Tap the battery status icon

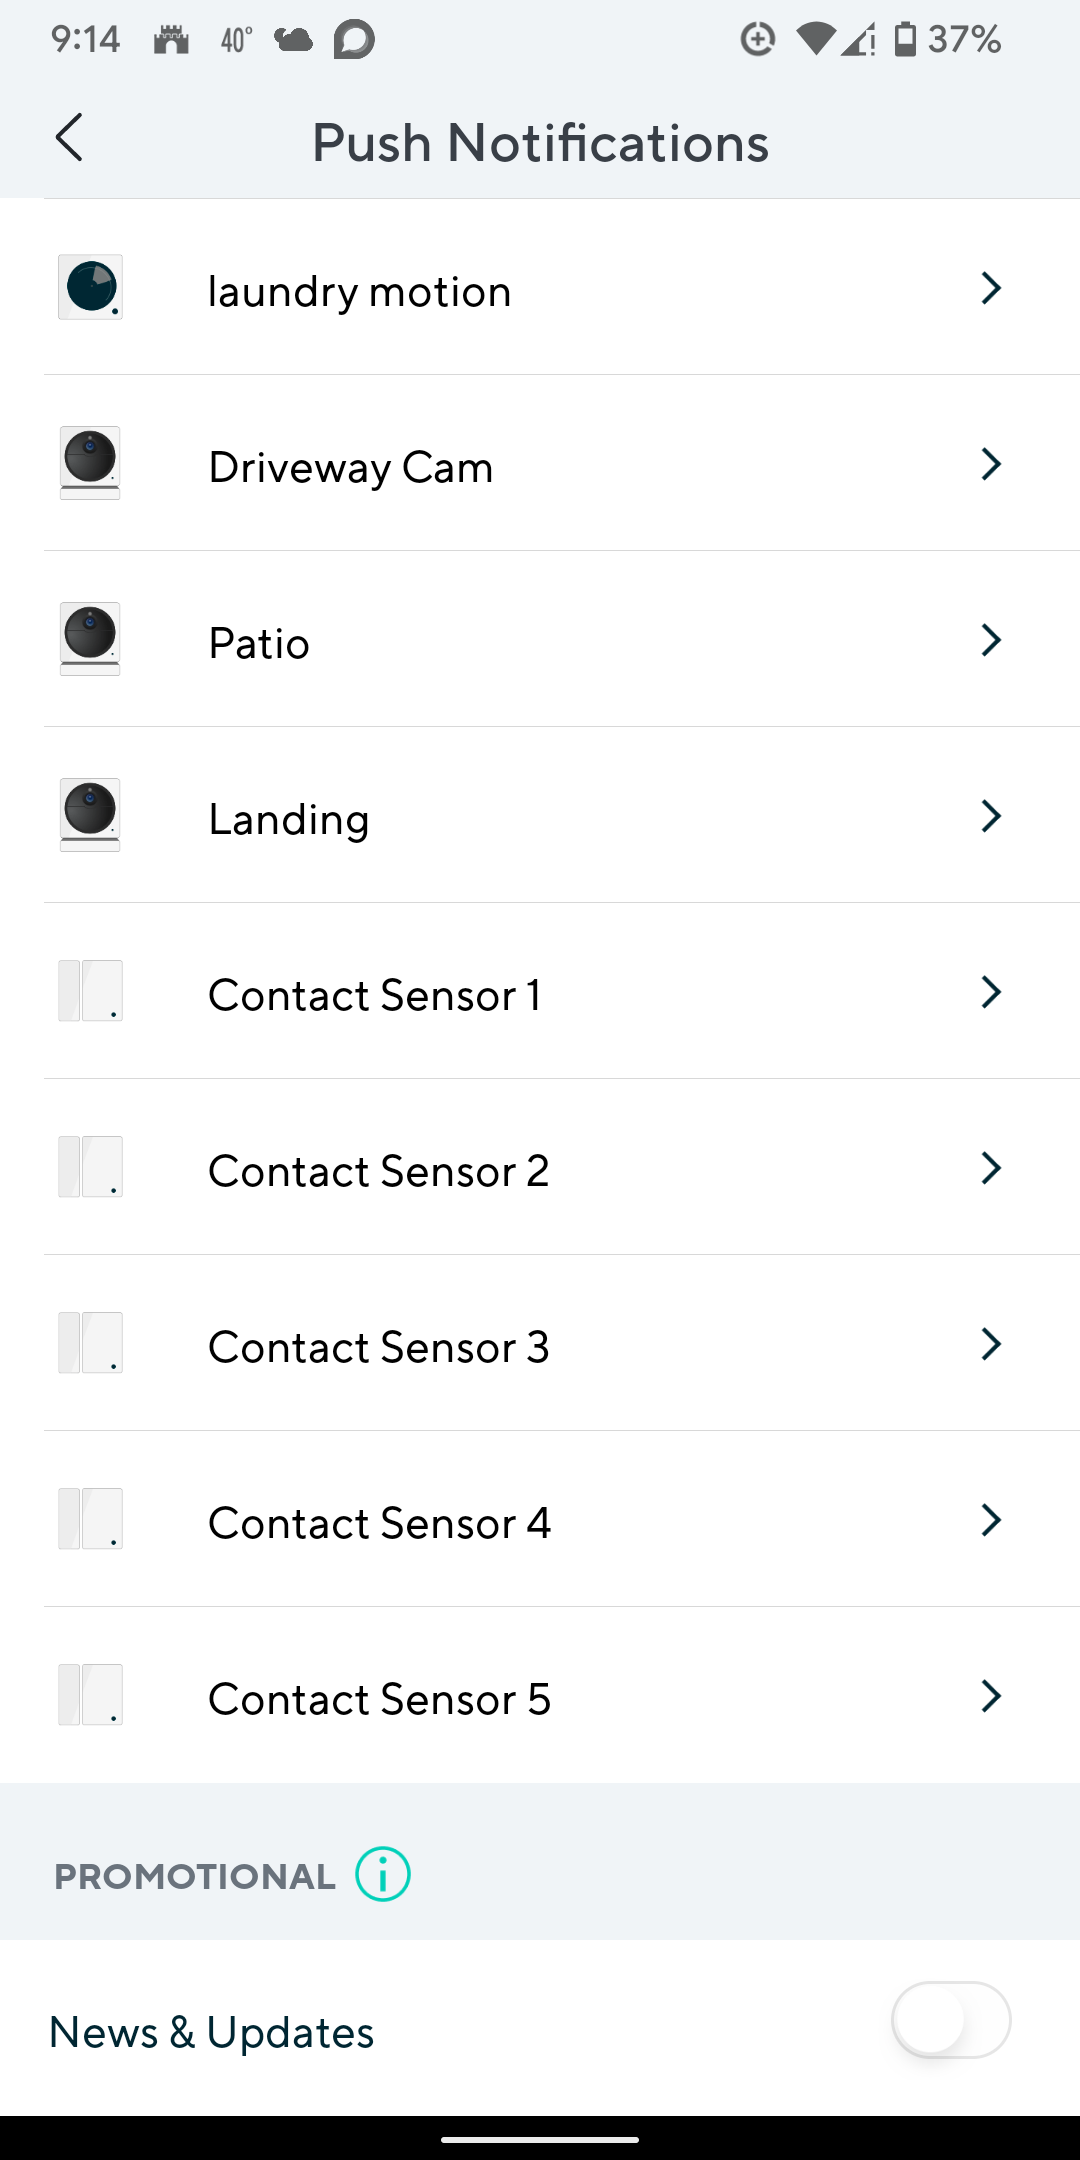[x=905, y=39]
